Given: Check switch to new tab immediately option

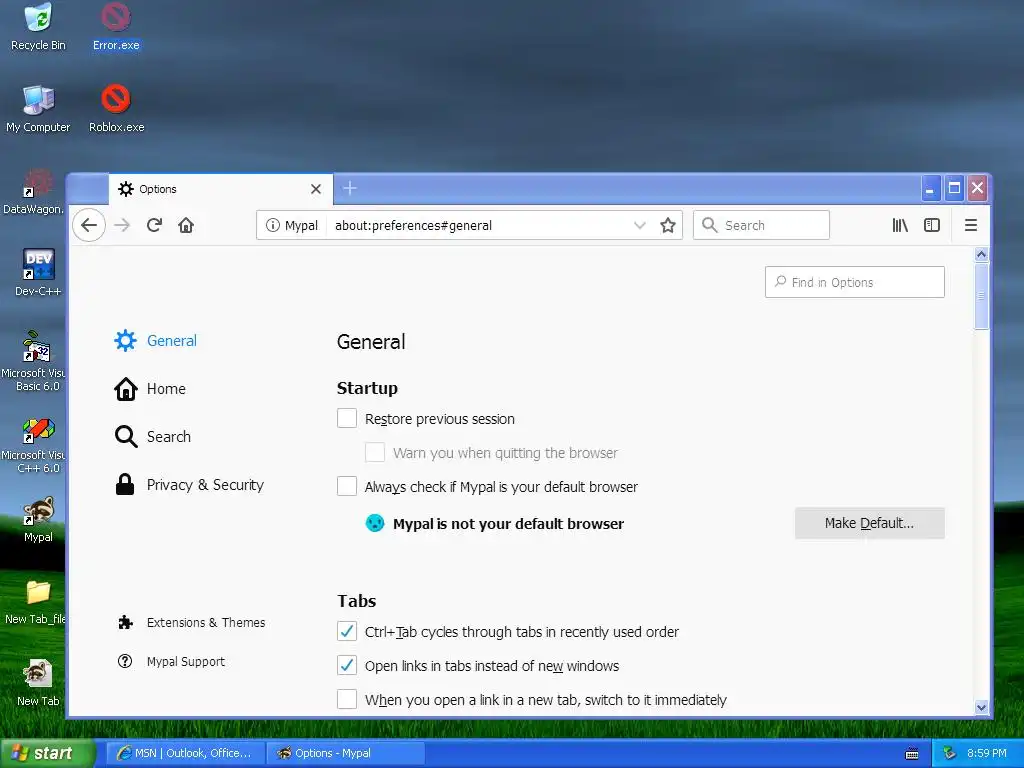Looking at the screenshot, I should 347,699.
